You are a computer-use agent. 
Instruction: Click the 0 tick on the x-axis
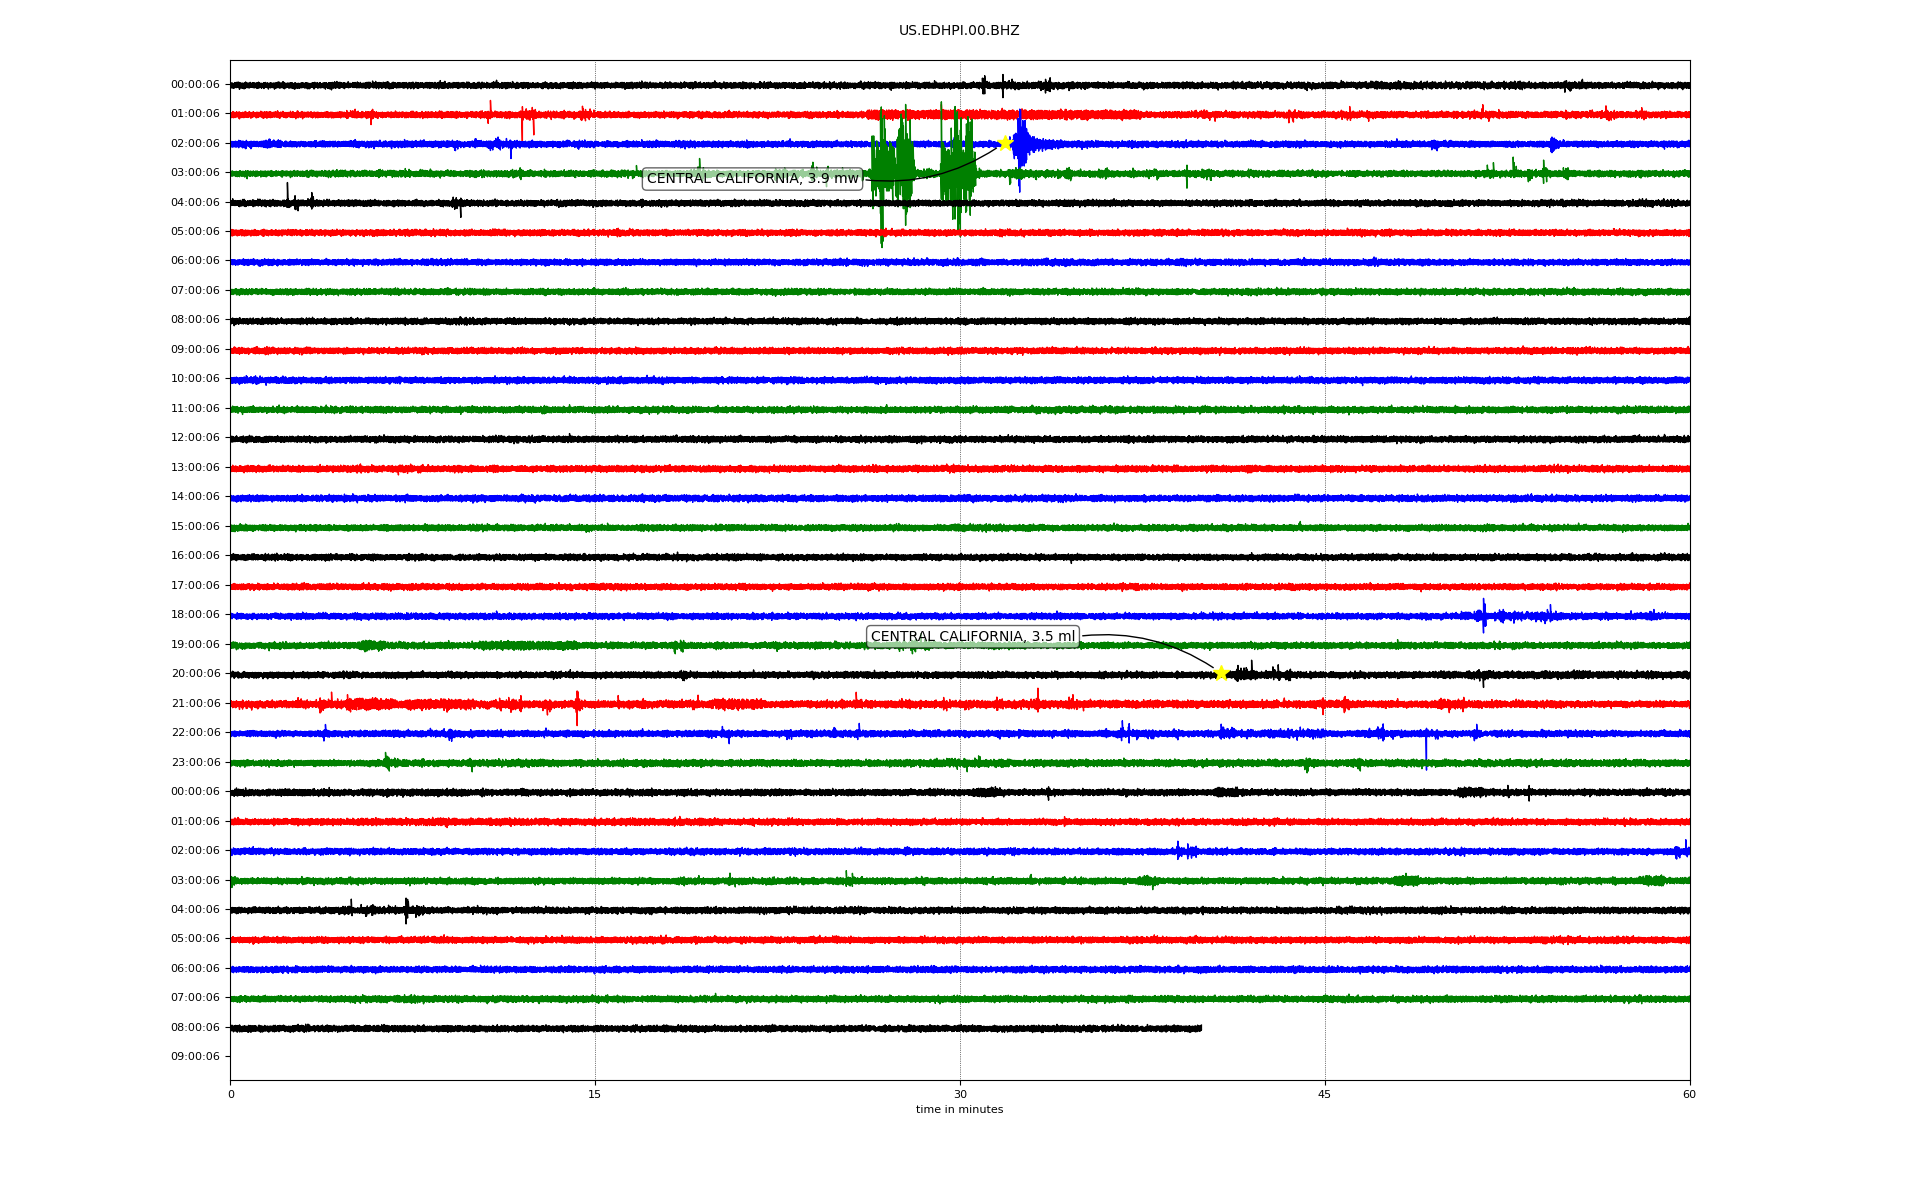[231, 1094]
